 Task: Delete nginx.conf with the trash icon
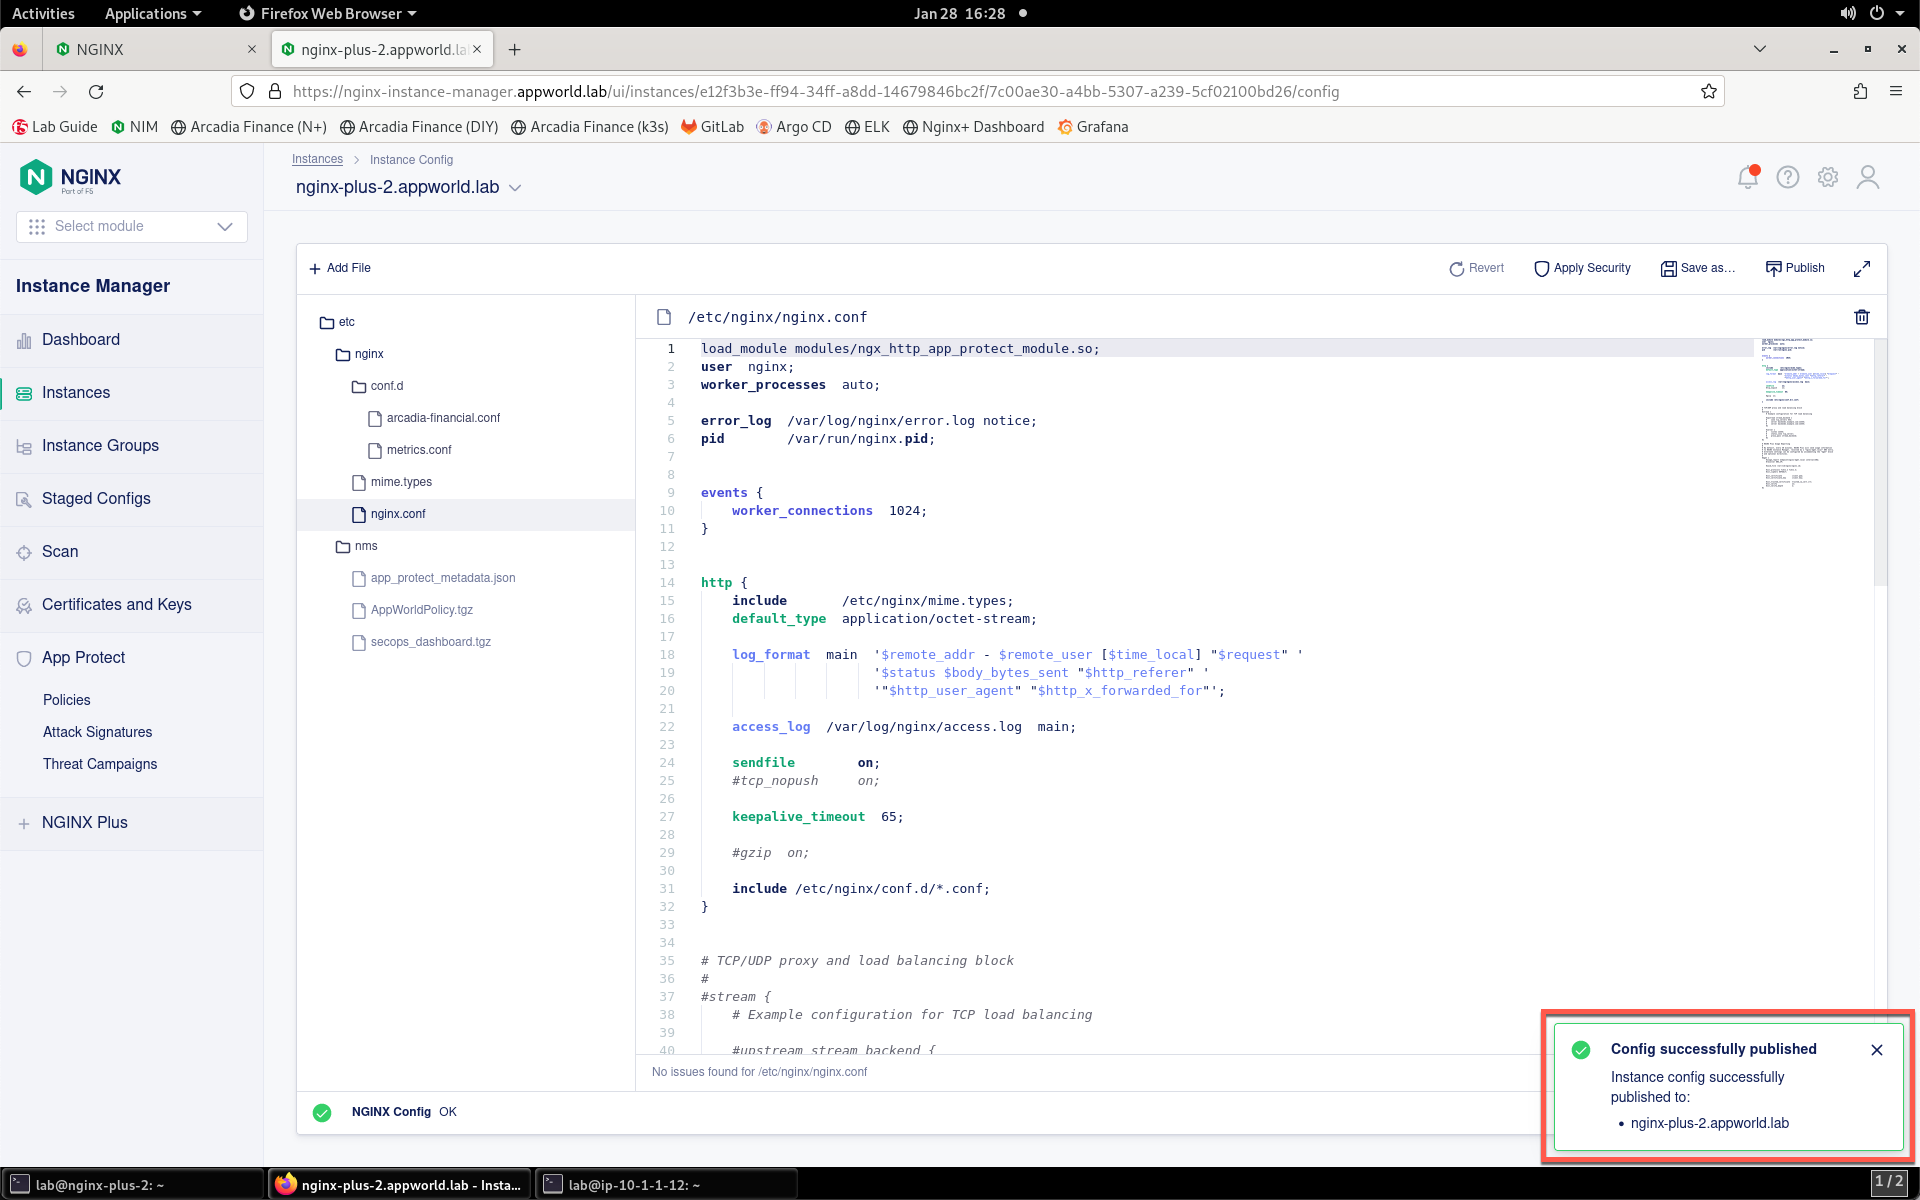pos(1862,317)
